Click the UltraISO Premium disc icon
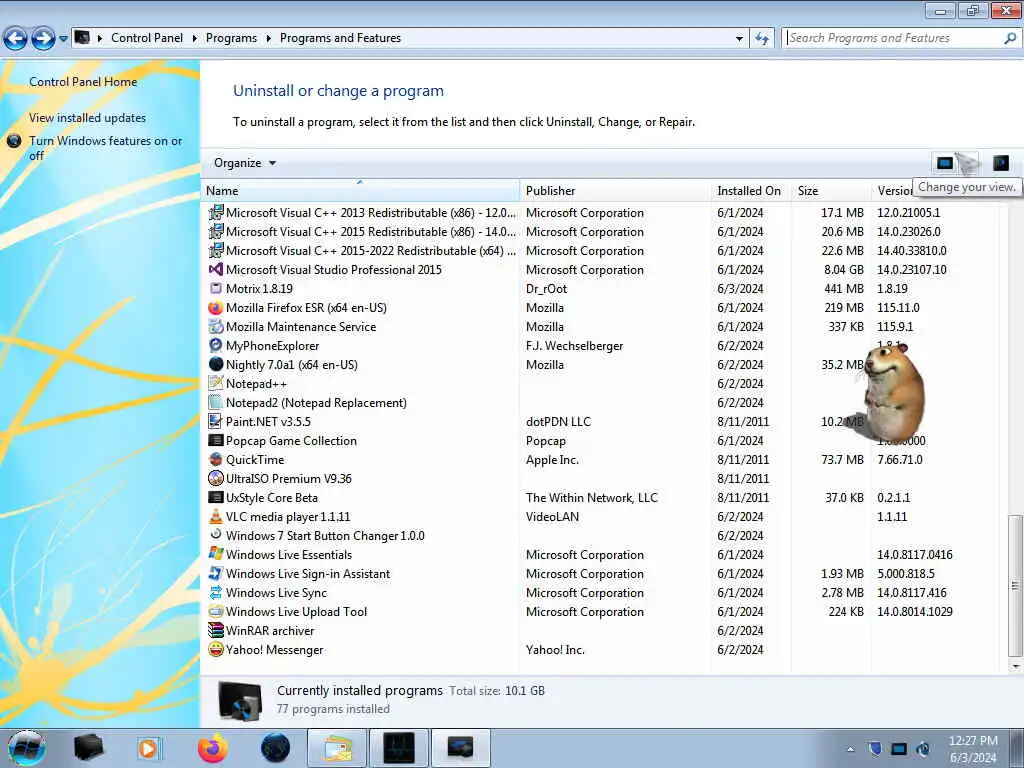 click(216, 479)
